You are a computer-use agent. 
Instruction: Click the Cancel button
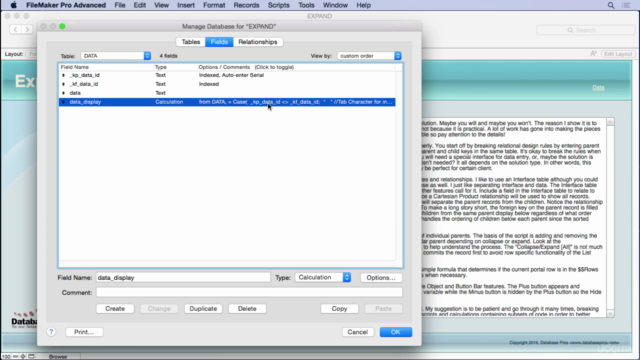pyautogui.click(x=358, y=332)
